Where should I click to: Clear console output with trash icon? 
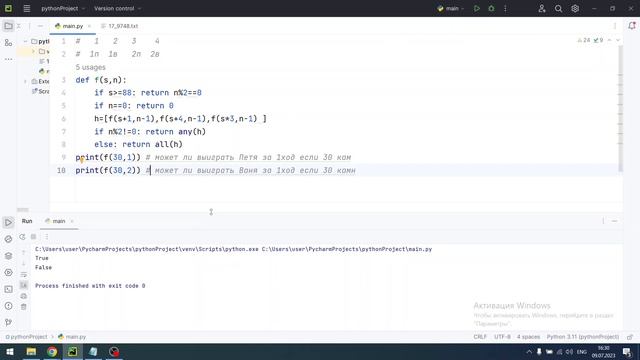[24, 307]
